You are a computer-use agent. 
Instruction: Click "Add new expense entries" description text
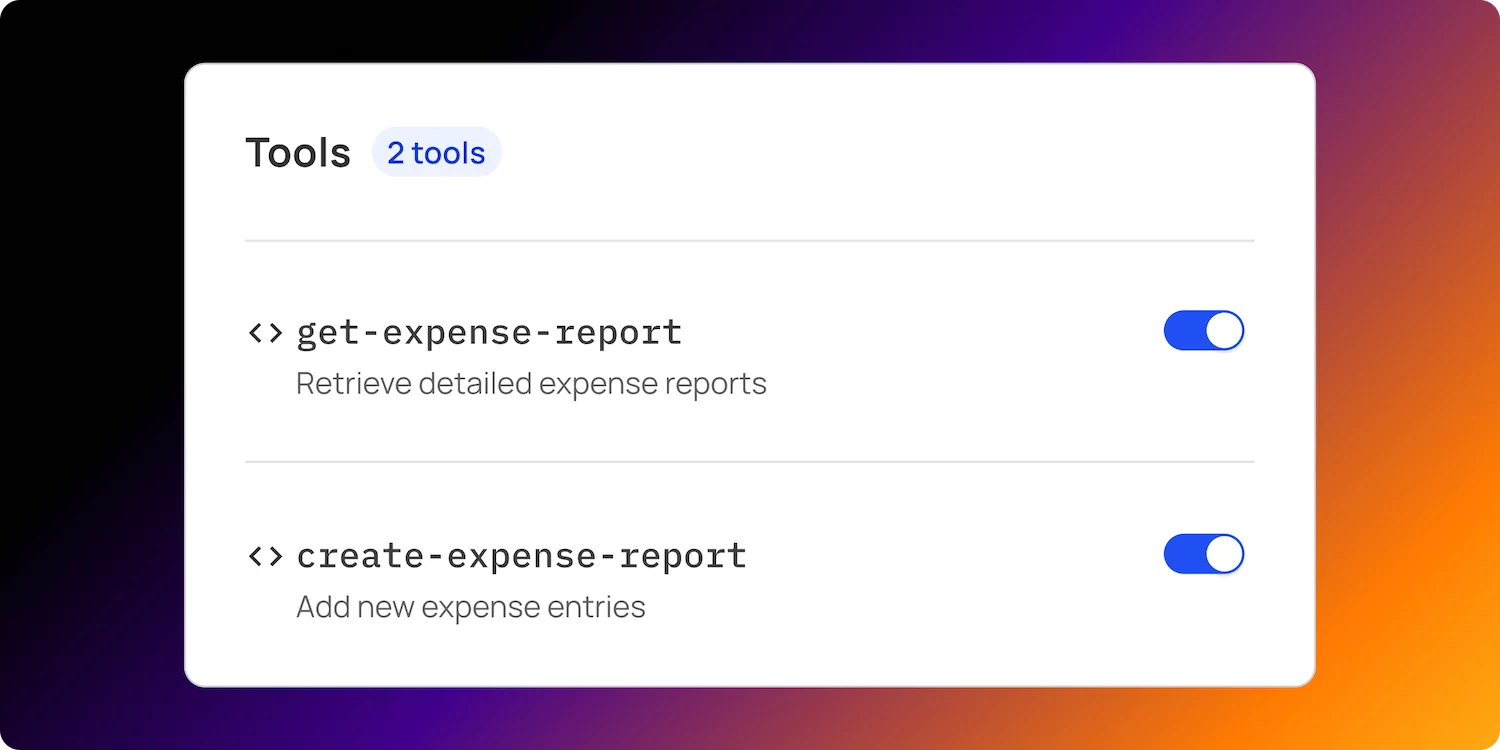click(x=470, y=607)
